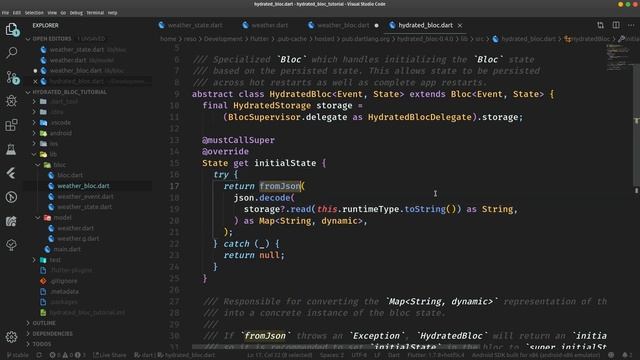Open the Debug menu
Screen dimensions: 640x360
(x=76, y=13)
